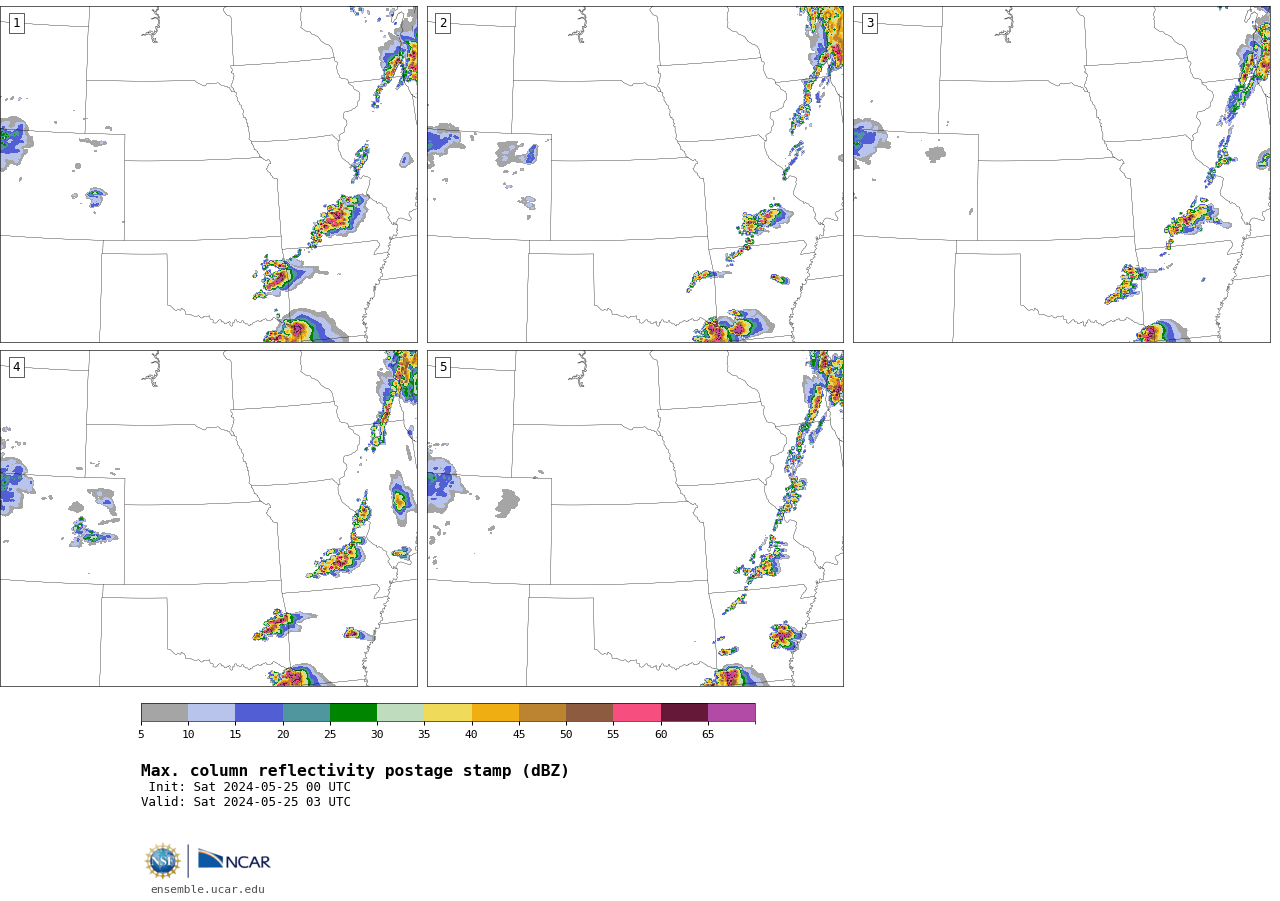Screen dimensions: 1280x901
Task: Click the dark green 25-30 dBZ swatch
Action: [x=354, y=713]
